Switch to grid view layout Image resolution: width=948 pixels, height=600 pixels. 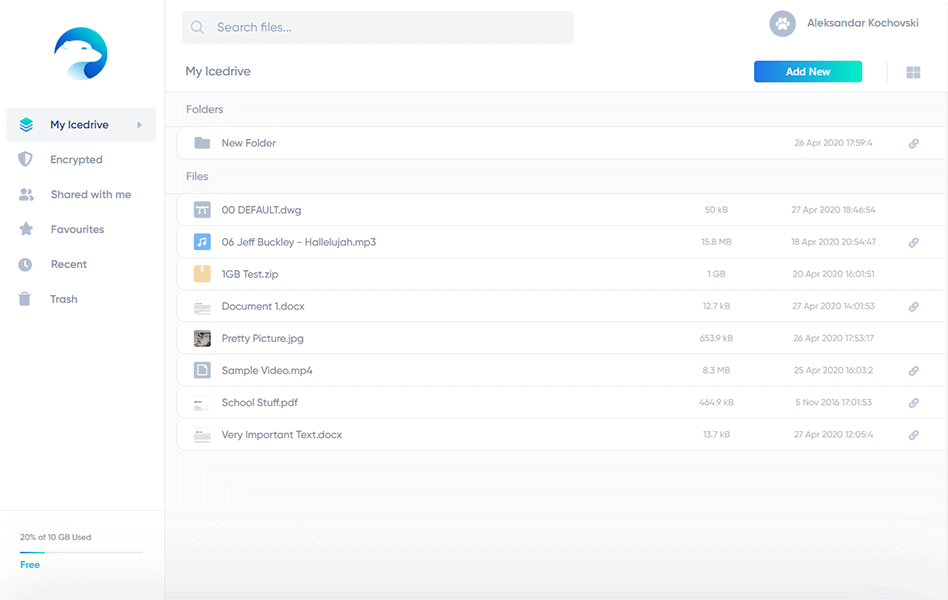tap(913, 71)
